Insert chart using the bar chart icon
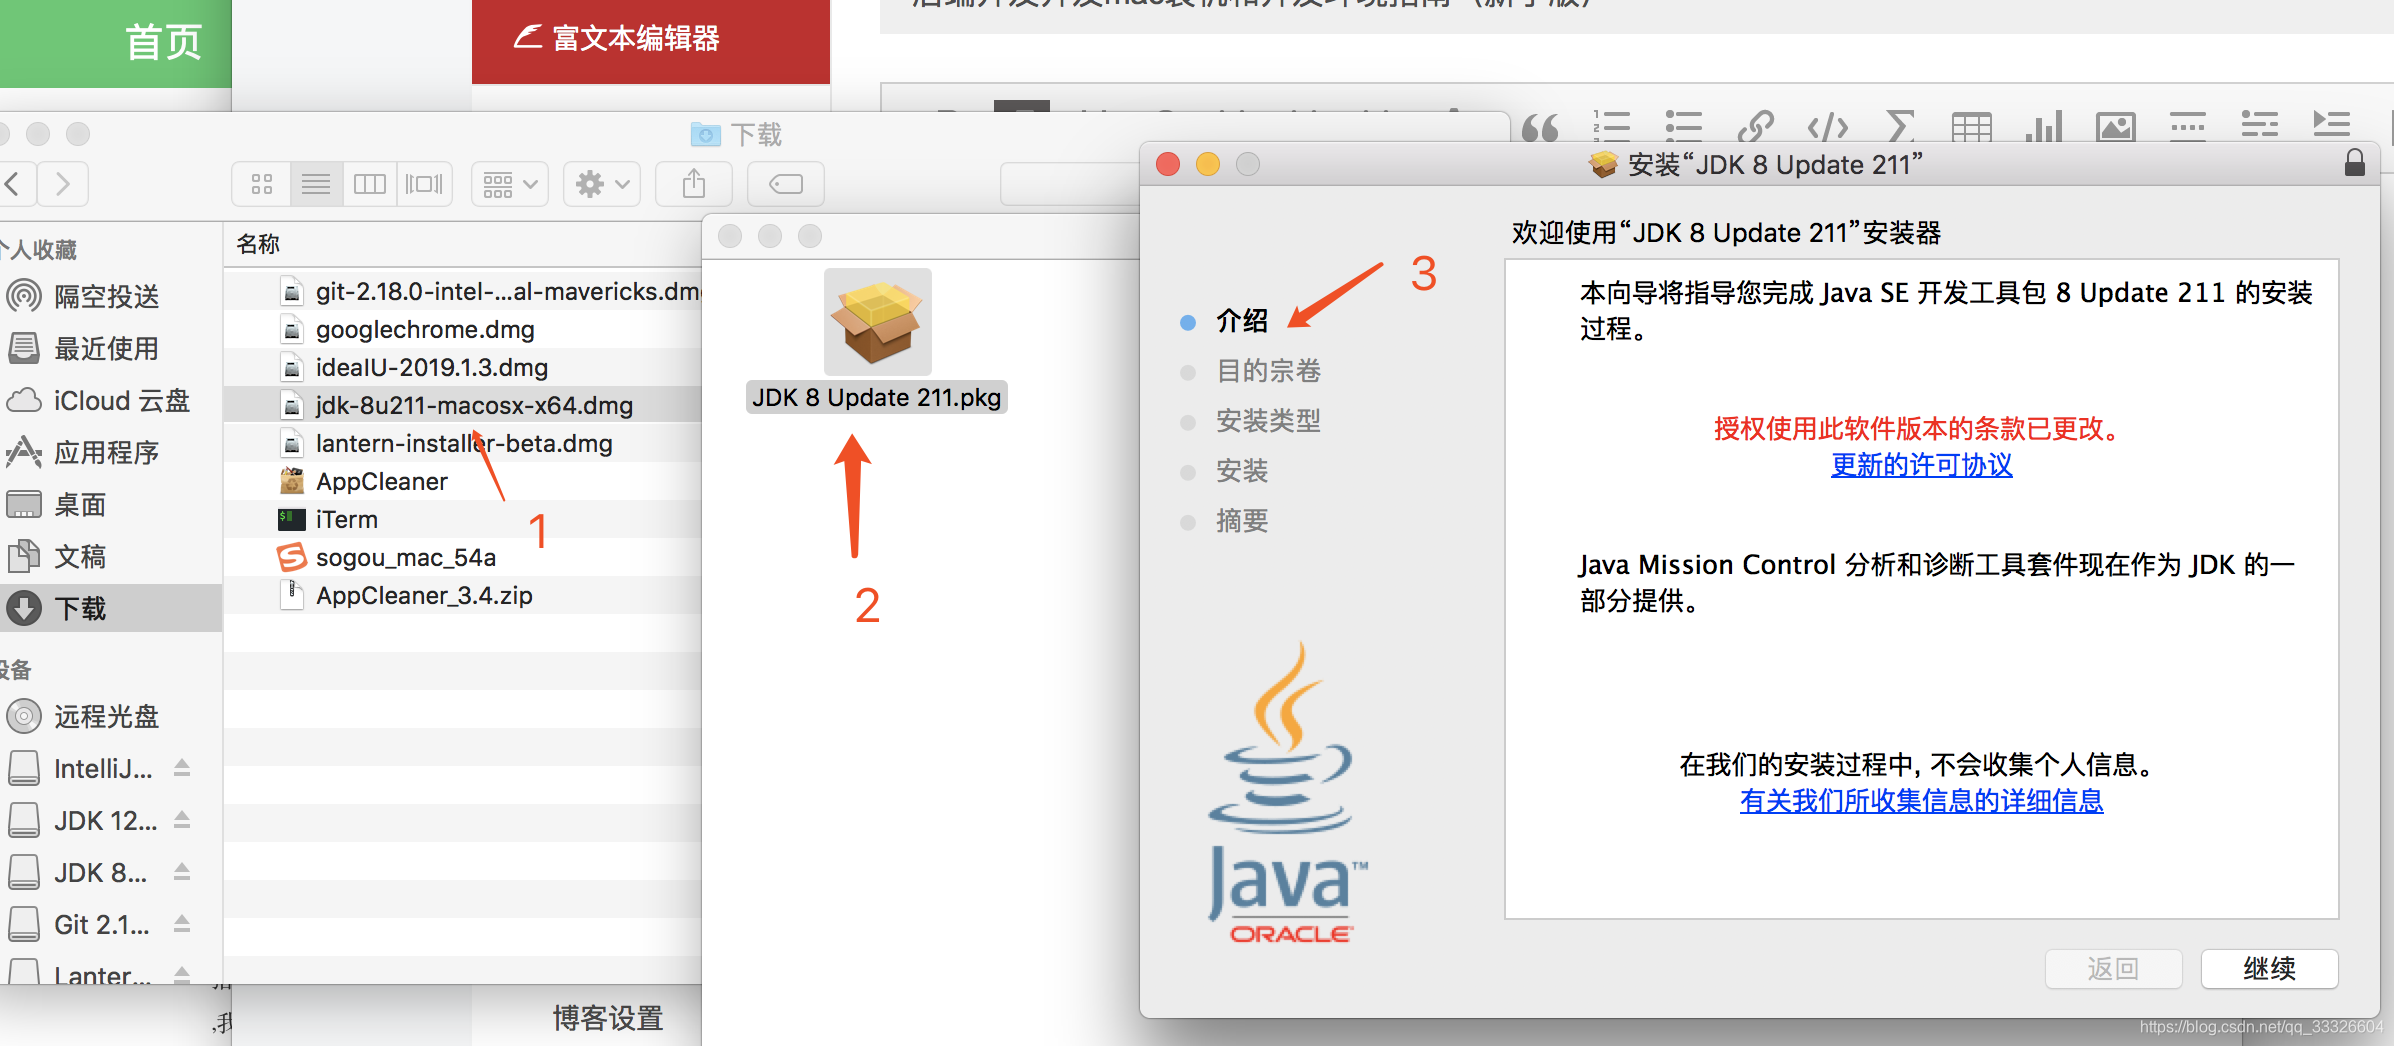The image size is (2394, 1046). click(2043, 126)
